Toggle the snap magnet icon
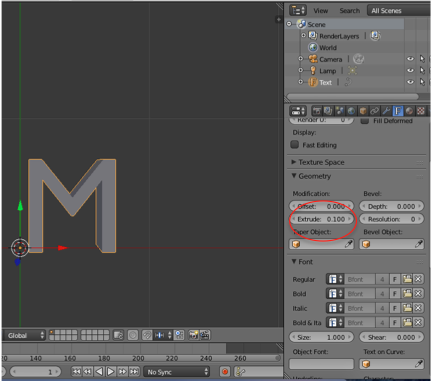 [x=147, y=335]
